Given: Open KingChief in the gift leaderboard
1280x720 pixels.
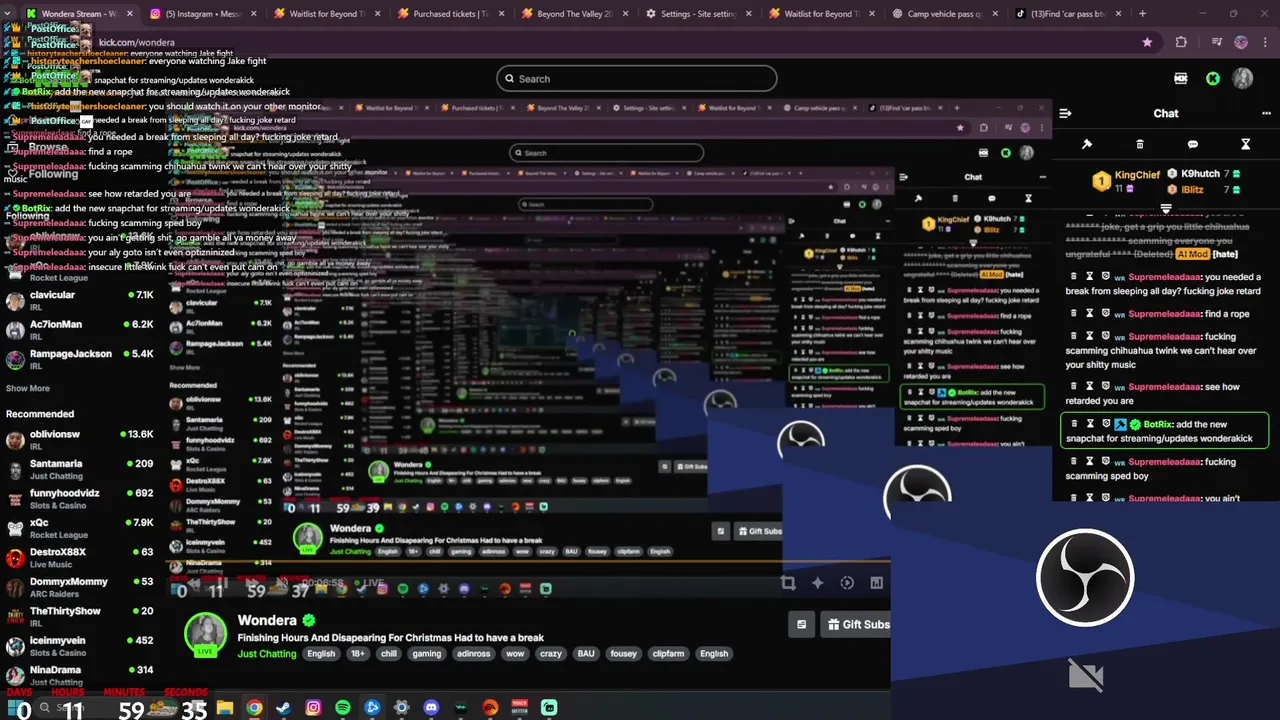Looking at the screenshot, I should click(1127, 180).
